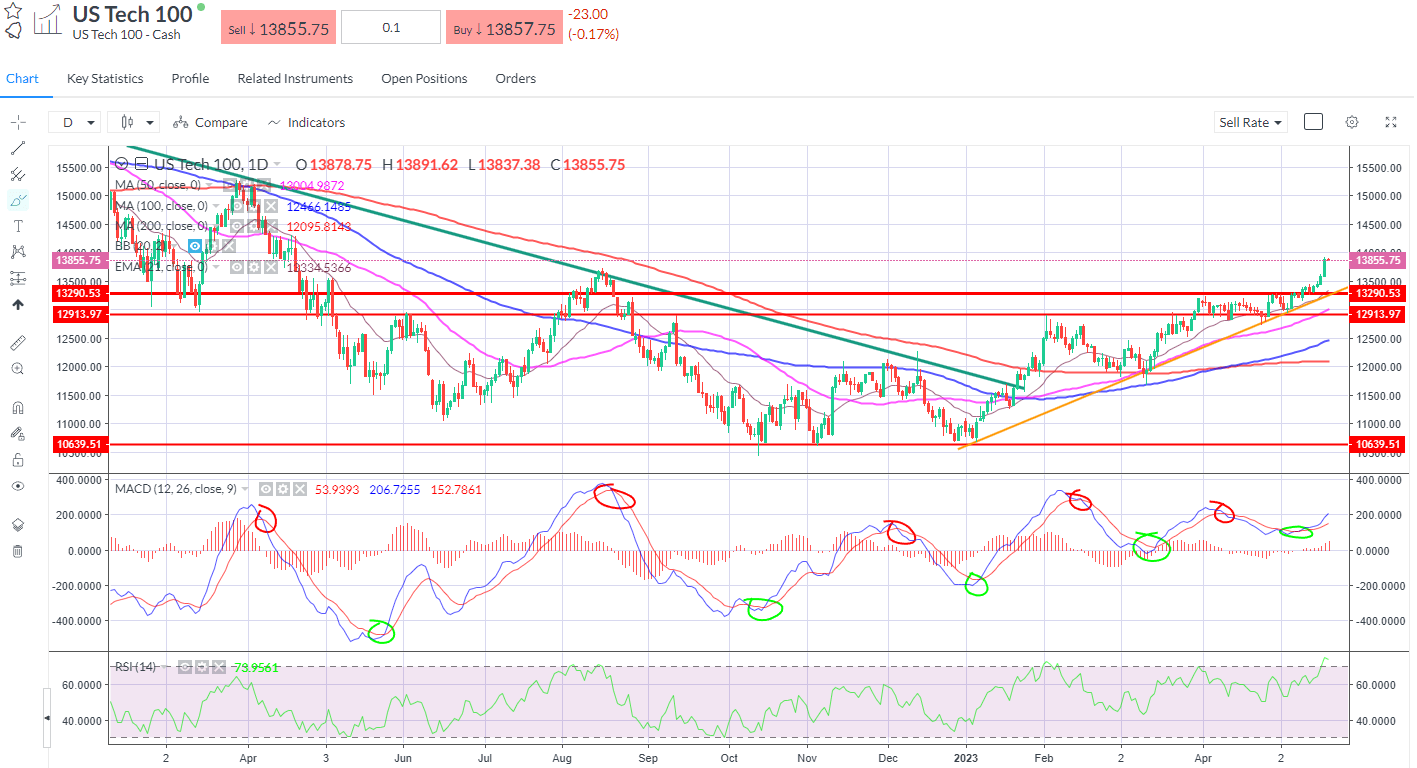Image resolution: width=1417 pixels, height=768 pixels.
Task: Click the Sell 13855.75 button
Action: tap(278, 28)
